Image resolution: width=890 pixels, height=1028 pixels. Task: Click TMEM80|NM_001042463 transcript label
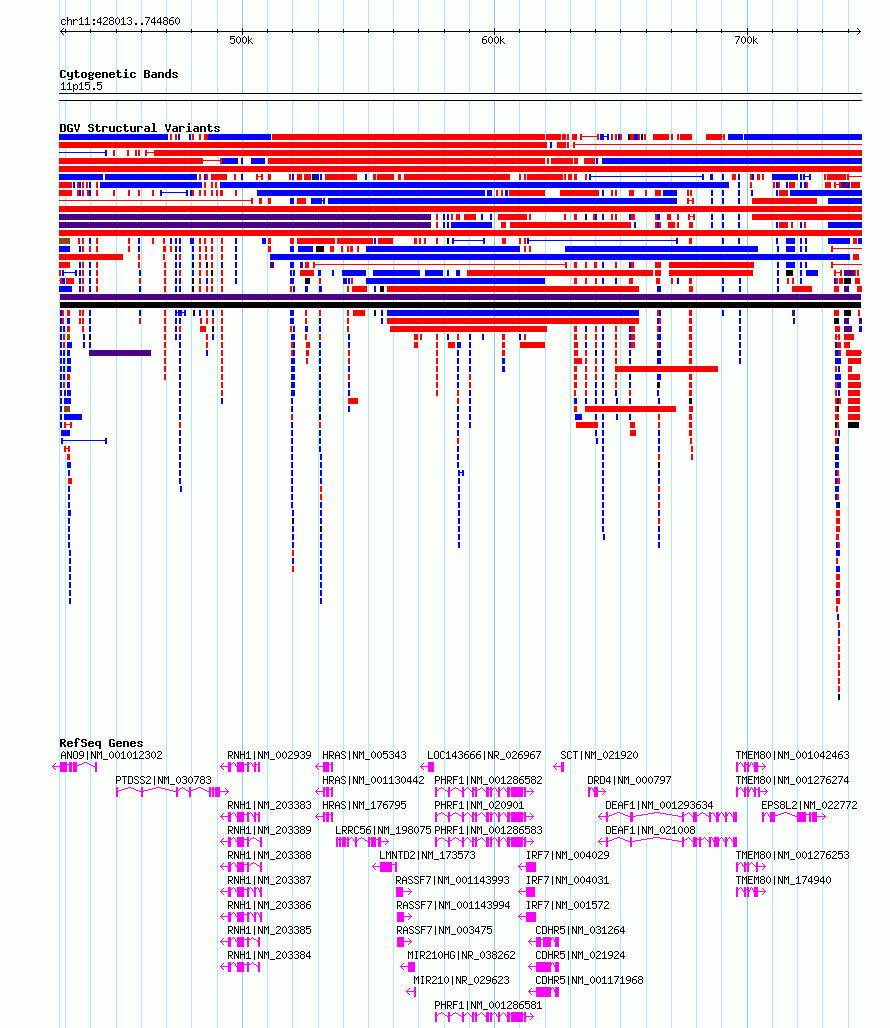pyautogui.click(x=792, y=755)
